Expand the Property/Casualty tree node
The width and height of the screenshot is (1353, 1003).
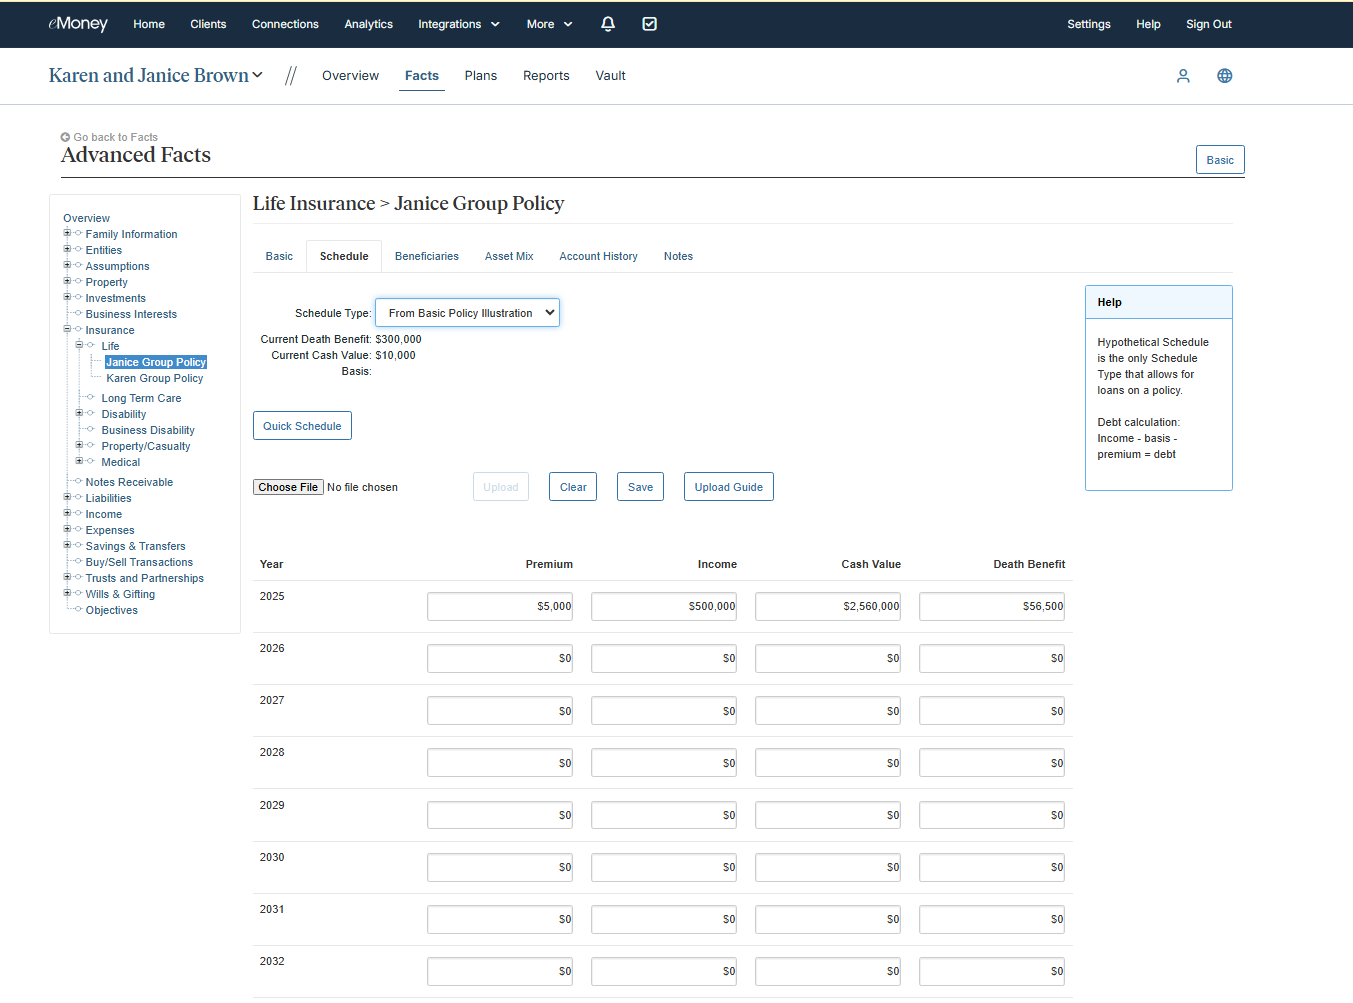pos(79,445)
